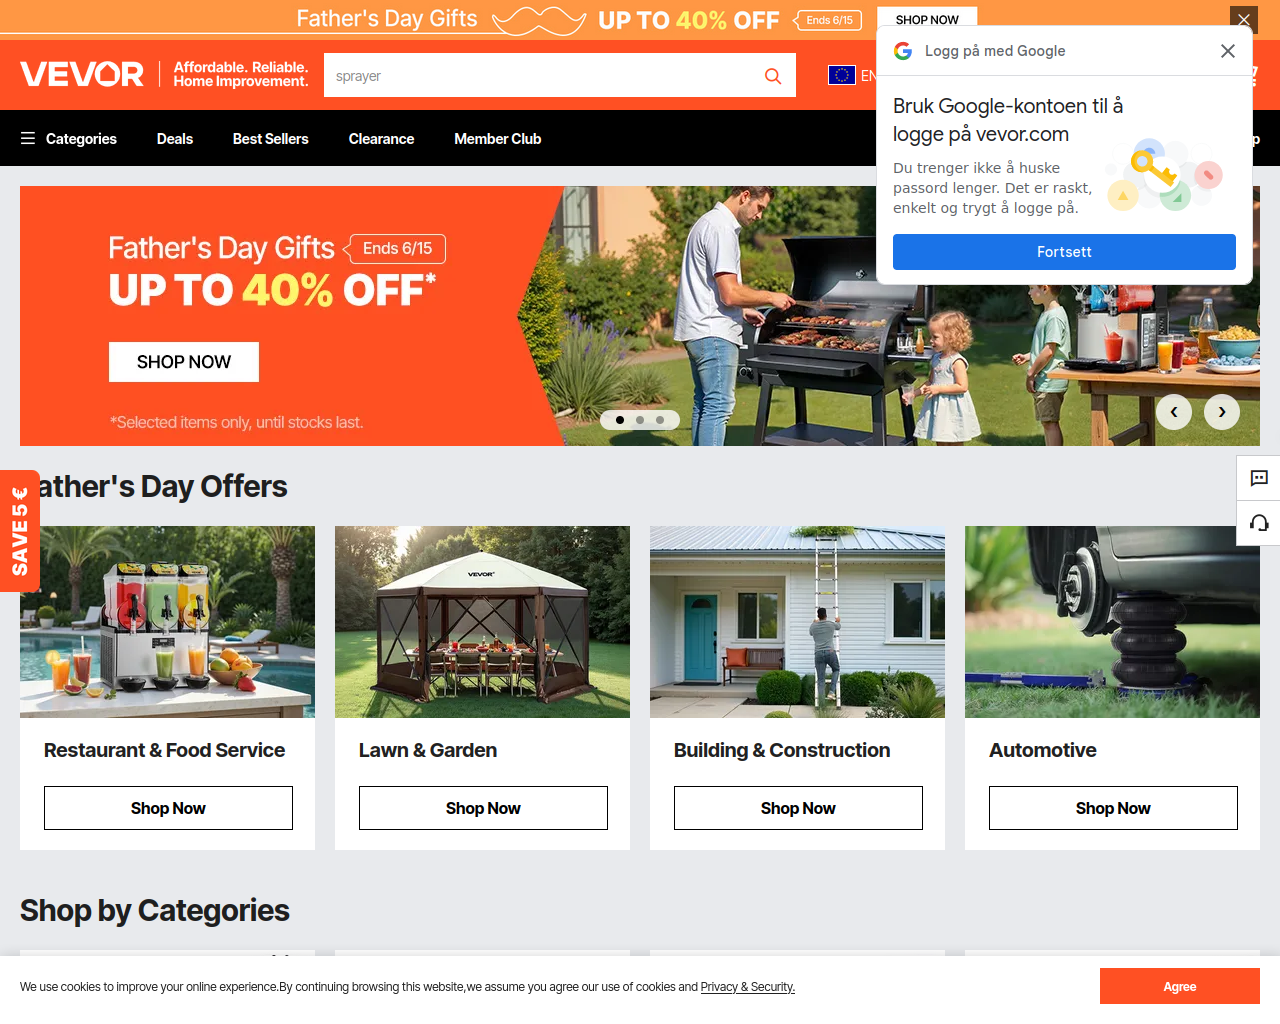
Task: Open the chat message icon
Action: tap(1259, 478)
